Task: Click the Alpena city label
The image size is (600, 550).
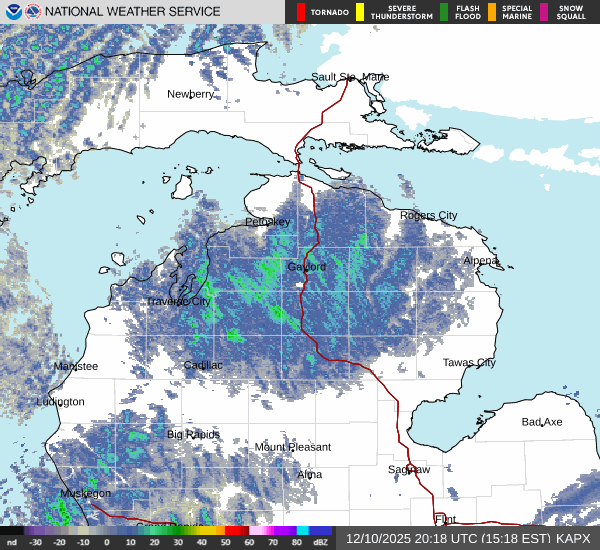Action: [481, 260]
